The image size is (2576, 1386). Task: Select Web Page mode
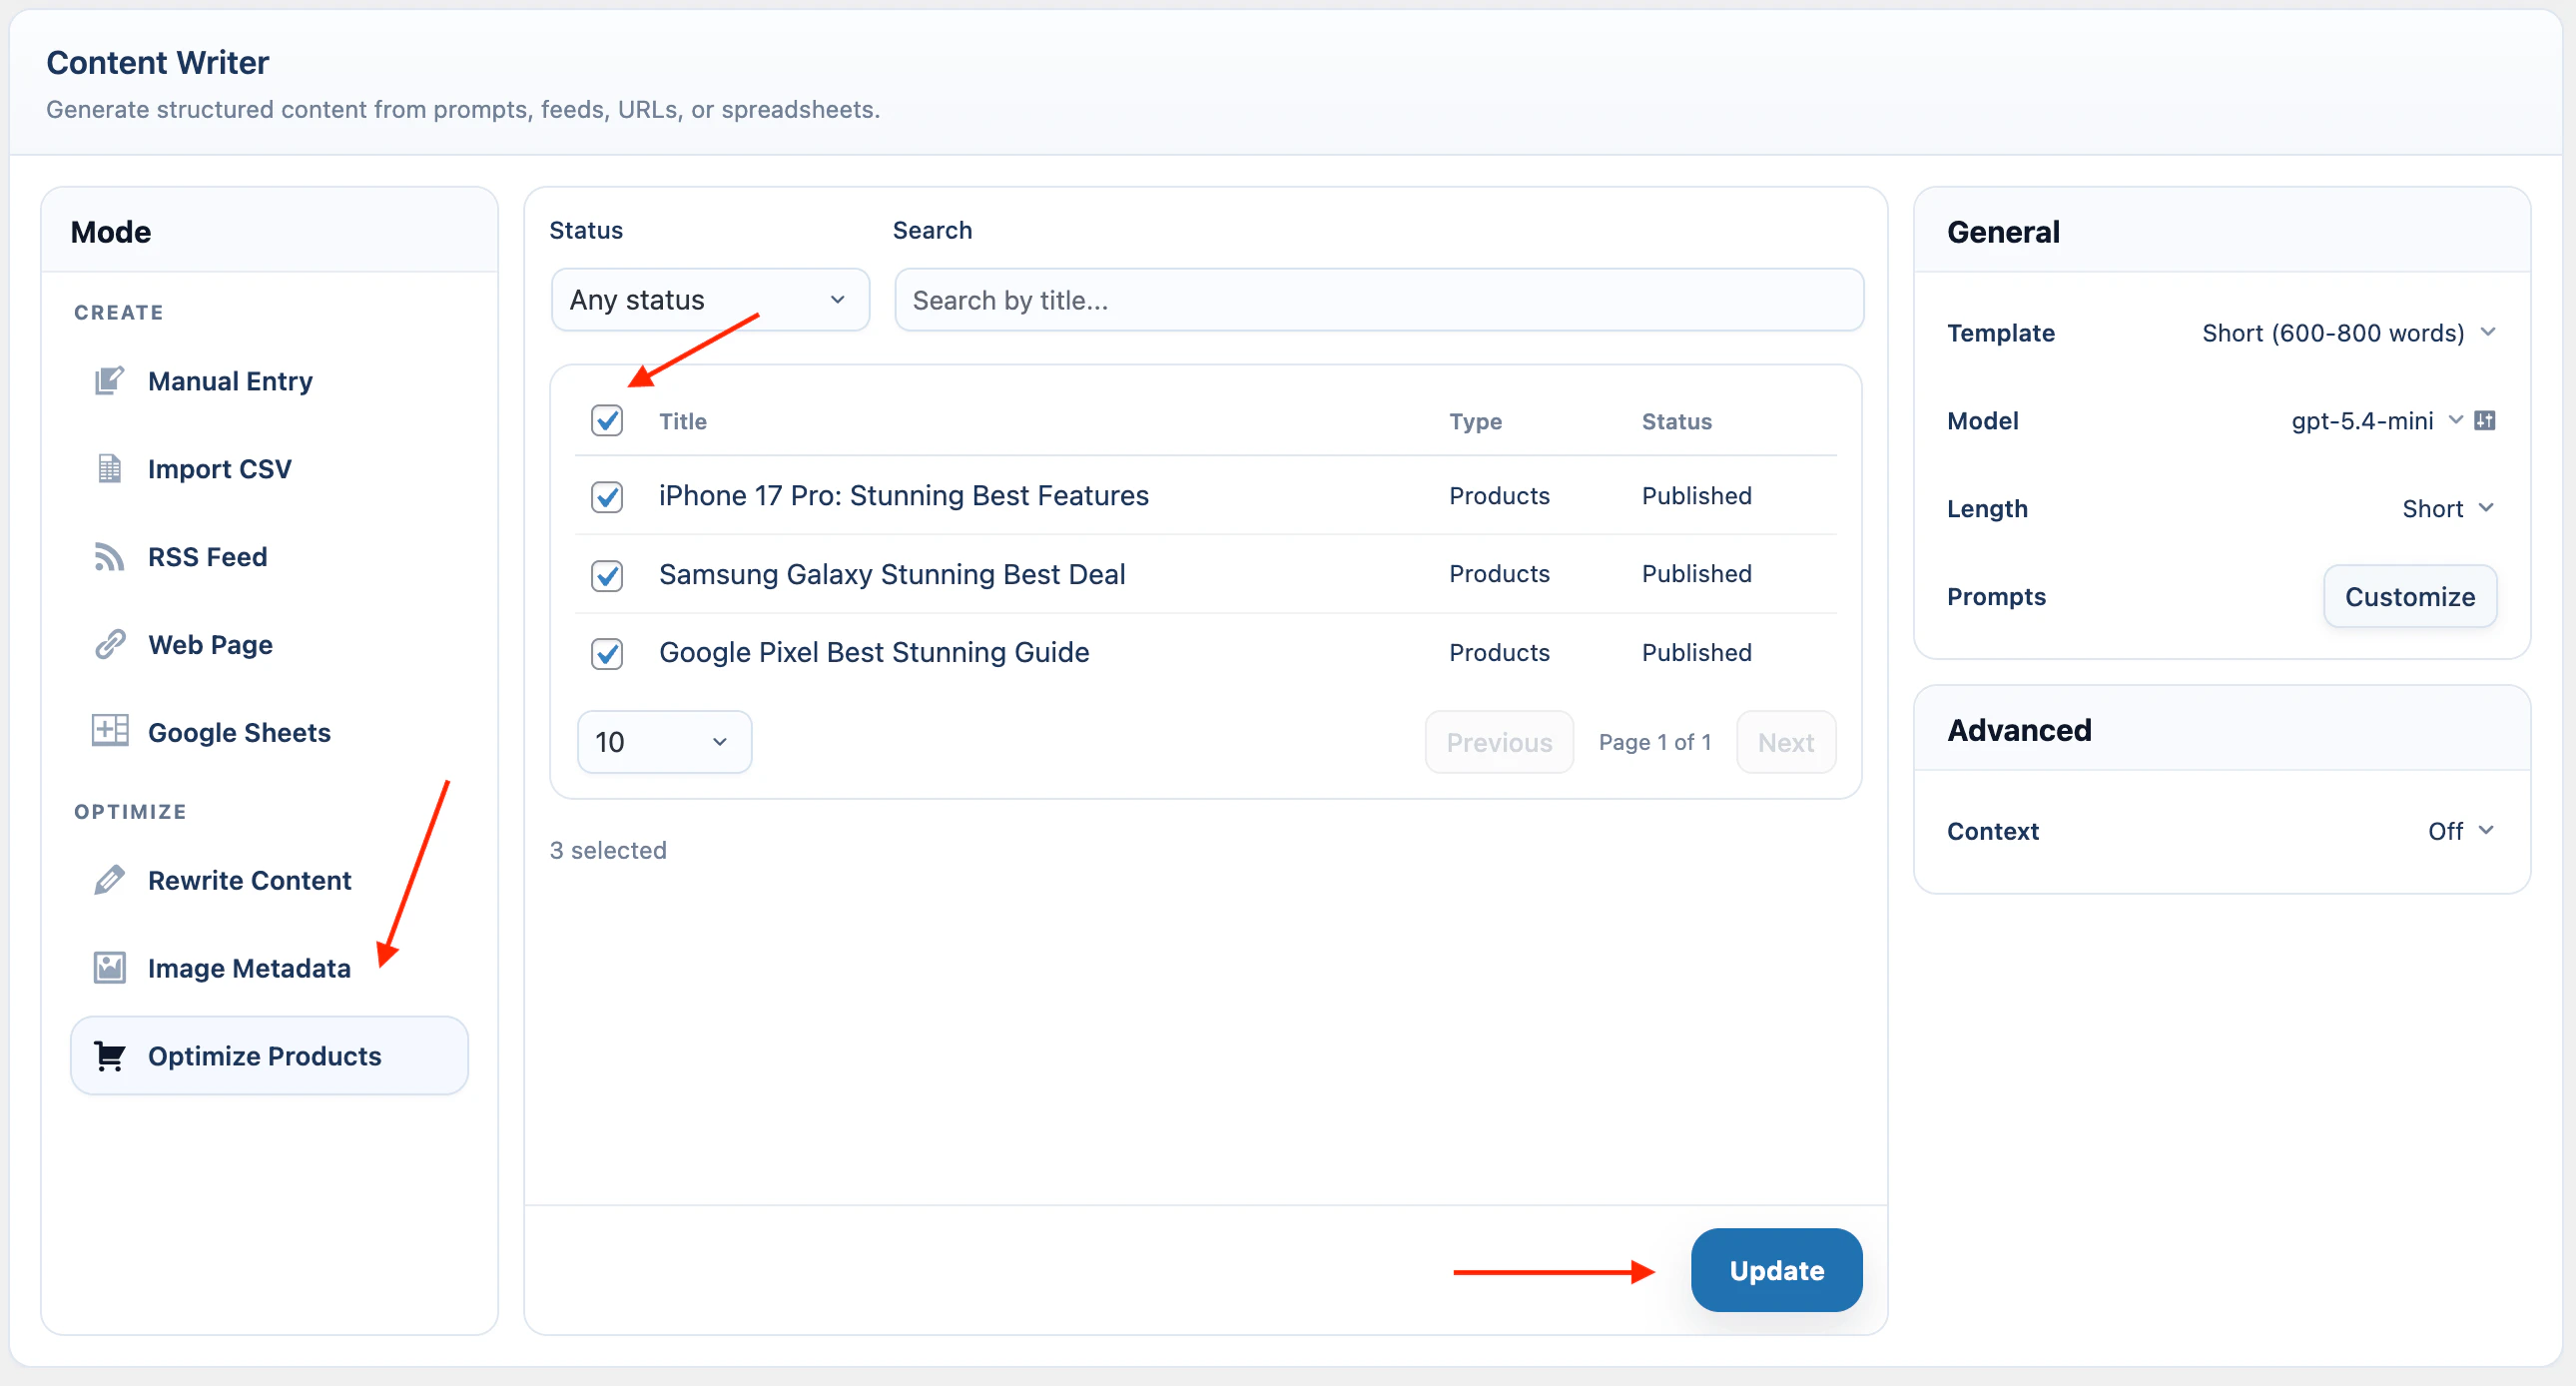[x=269, y=645]
